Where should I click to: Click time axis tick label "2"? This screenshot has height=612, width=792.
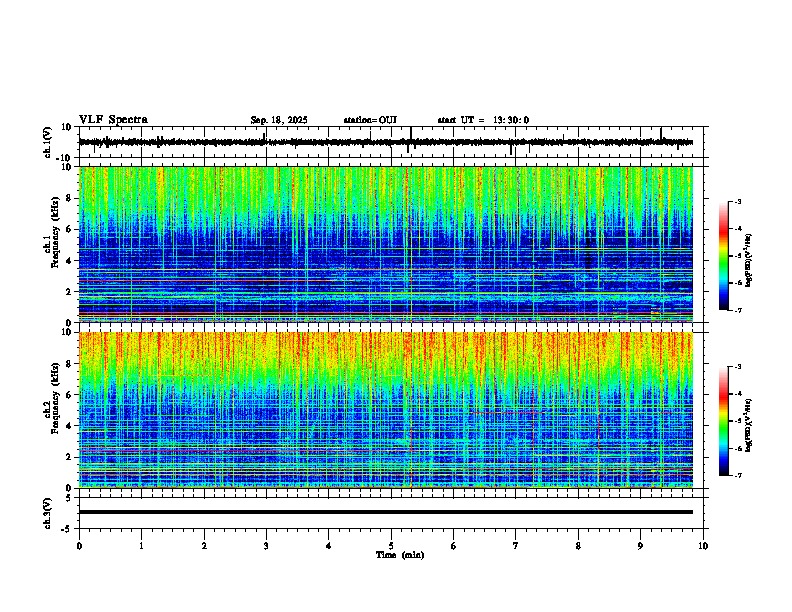(204, 546)
